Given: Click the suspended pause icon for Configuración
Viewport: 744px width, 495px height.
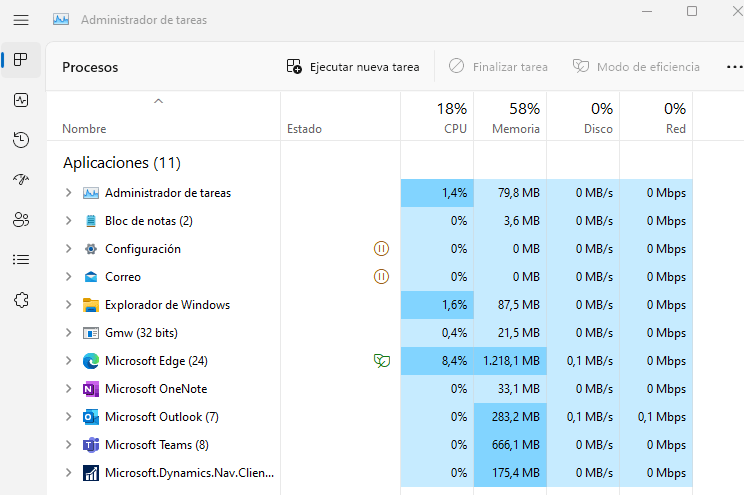Looking at the screenshot, I should (381, 249).
